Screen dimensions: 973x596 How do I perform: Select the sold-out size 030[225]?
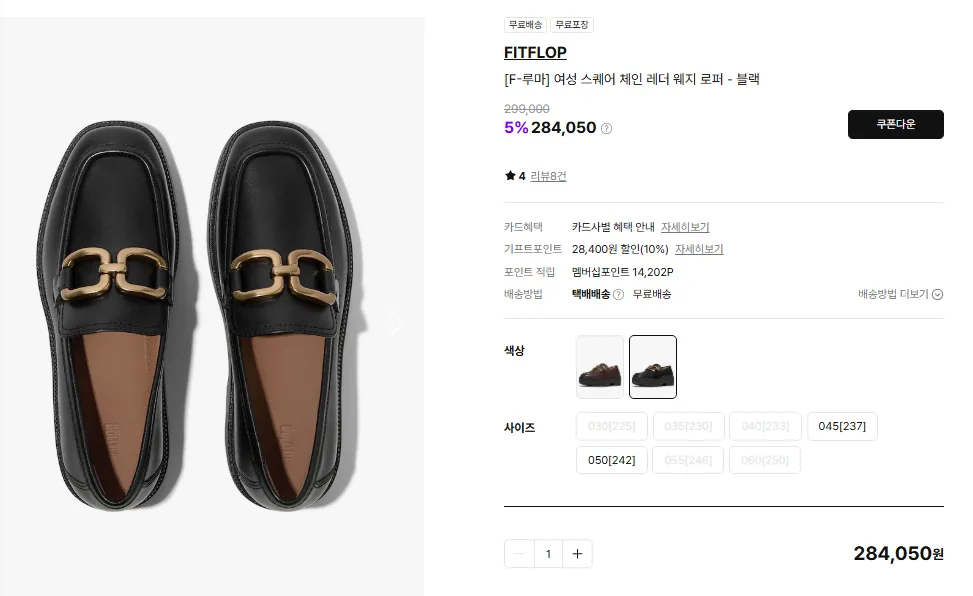611,427
